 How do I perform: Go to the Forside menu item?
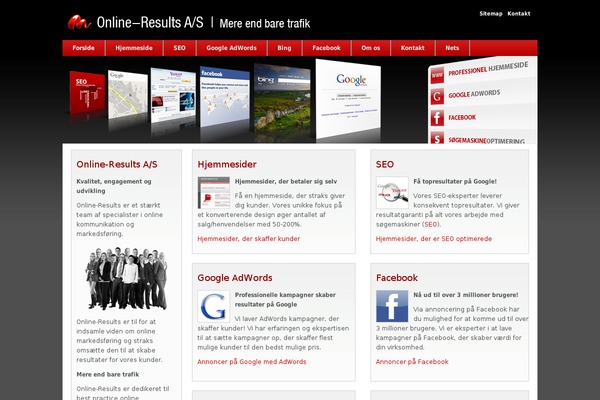pyautogui.click(x=83, y=48)
